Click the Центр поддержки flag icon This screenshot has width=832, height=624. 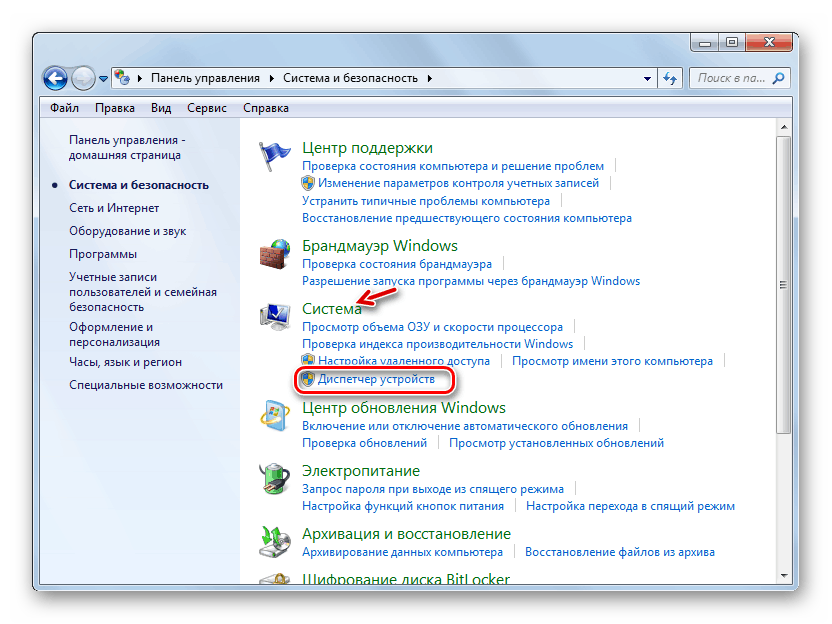click(275, 157)
